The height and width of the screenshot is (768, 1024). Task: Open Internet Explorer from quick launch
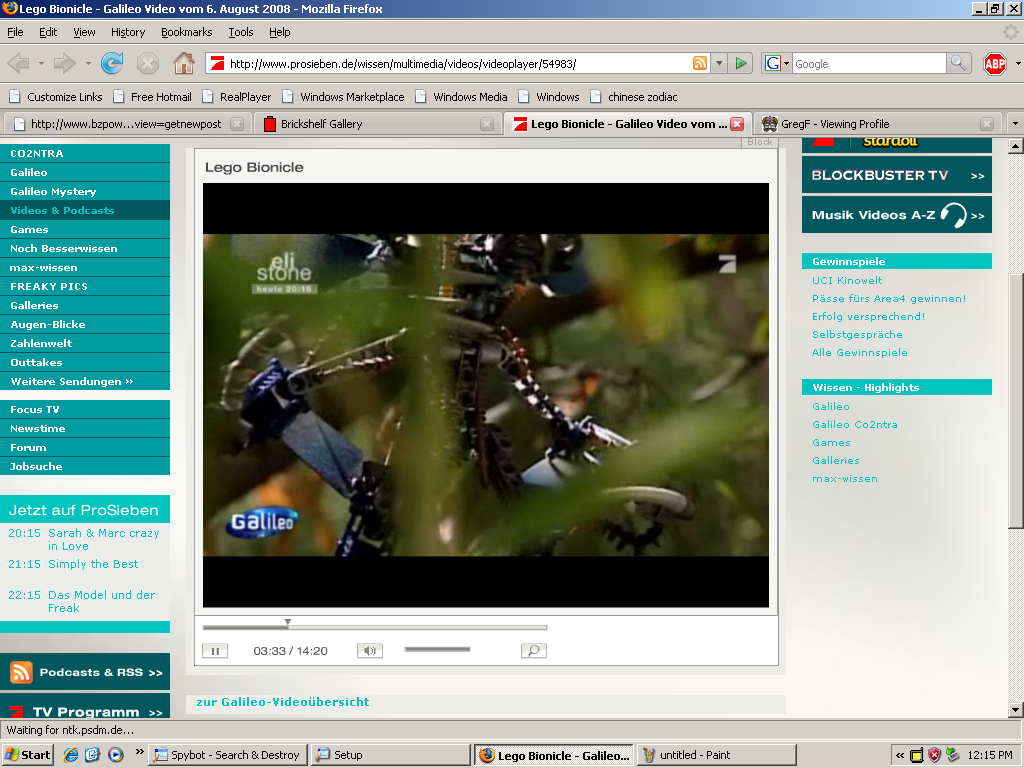[71, 755]
